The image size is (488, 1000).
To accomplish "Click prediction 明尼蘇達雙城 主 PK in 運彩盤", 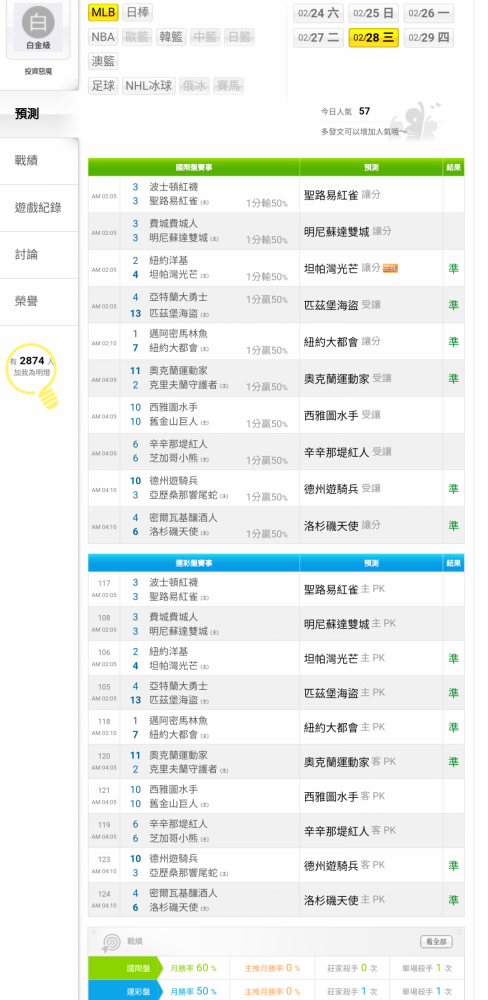I will point(350,624).
